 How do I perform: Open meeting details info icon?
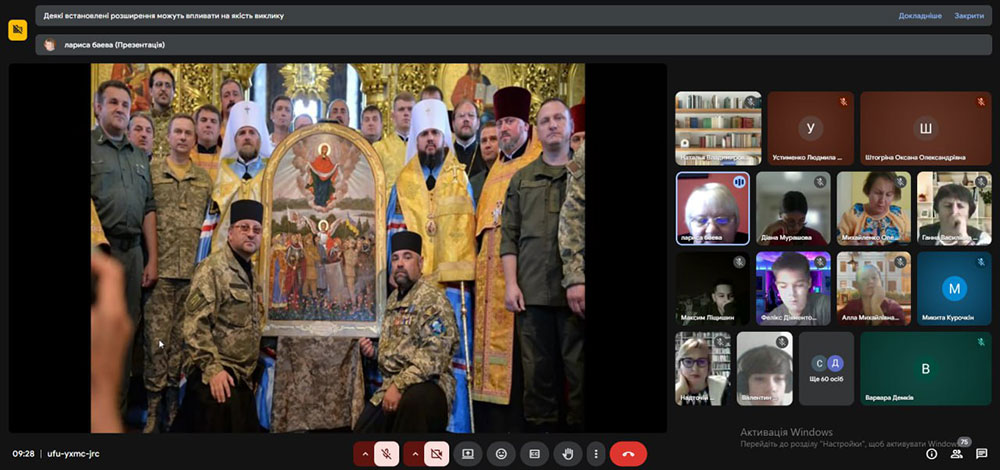click(x=931, y=454)
